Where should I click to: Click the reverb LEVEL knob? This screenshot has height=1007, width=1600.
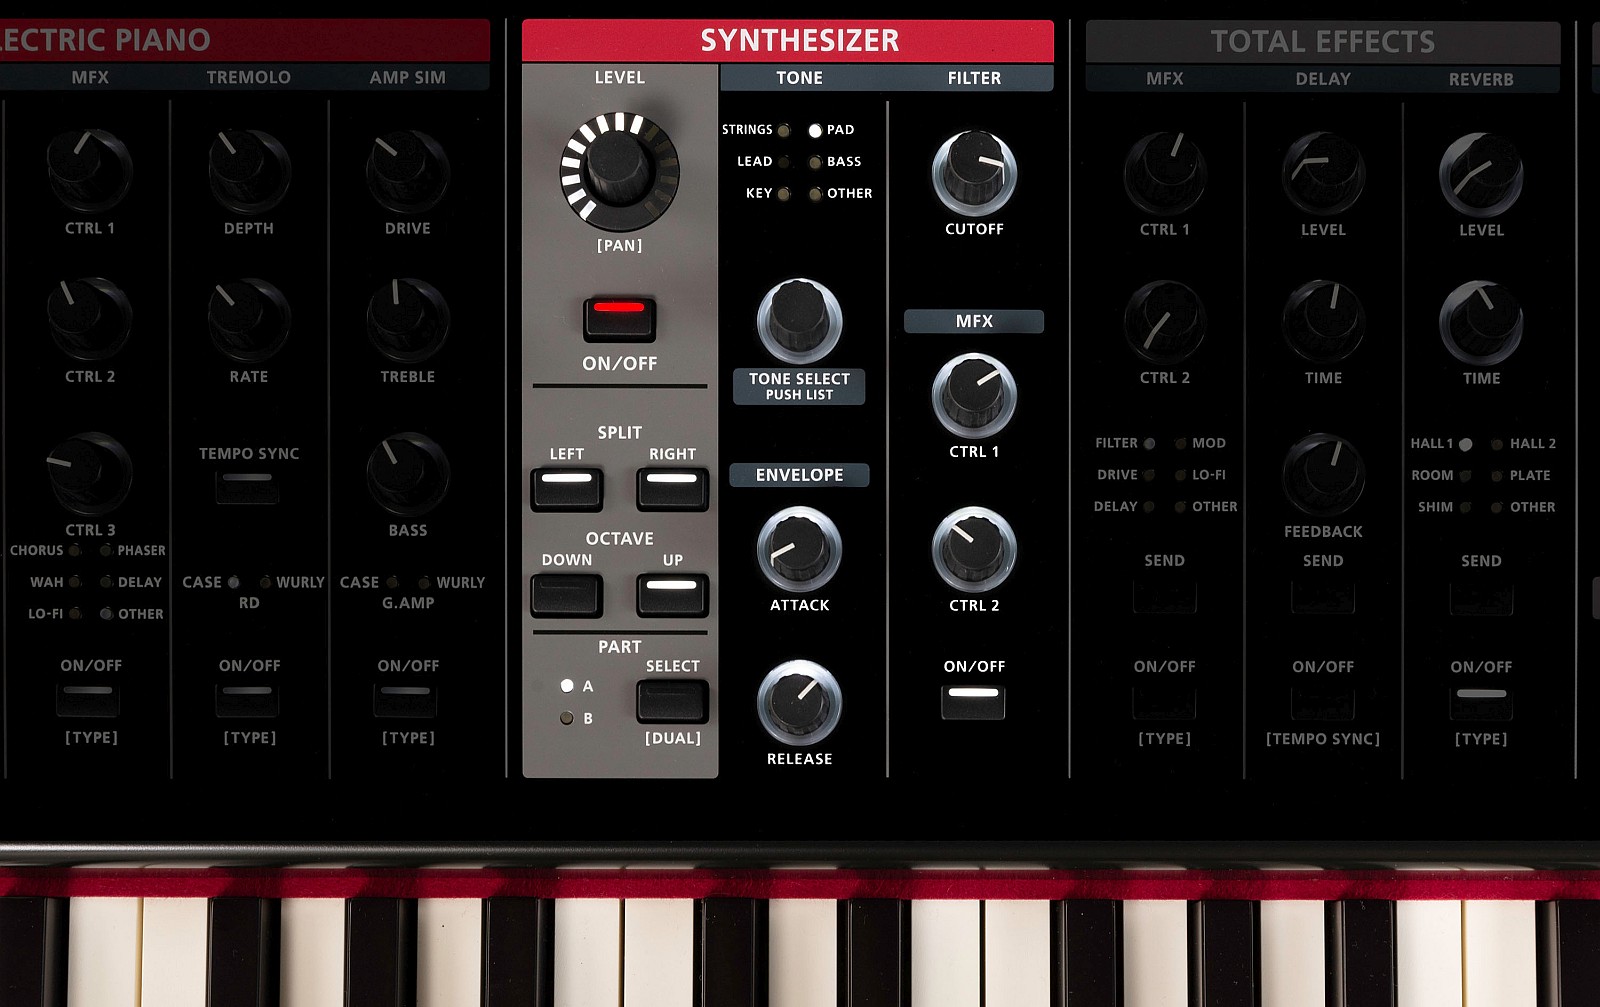coord(1481,175)
